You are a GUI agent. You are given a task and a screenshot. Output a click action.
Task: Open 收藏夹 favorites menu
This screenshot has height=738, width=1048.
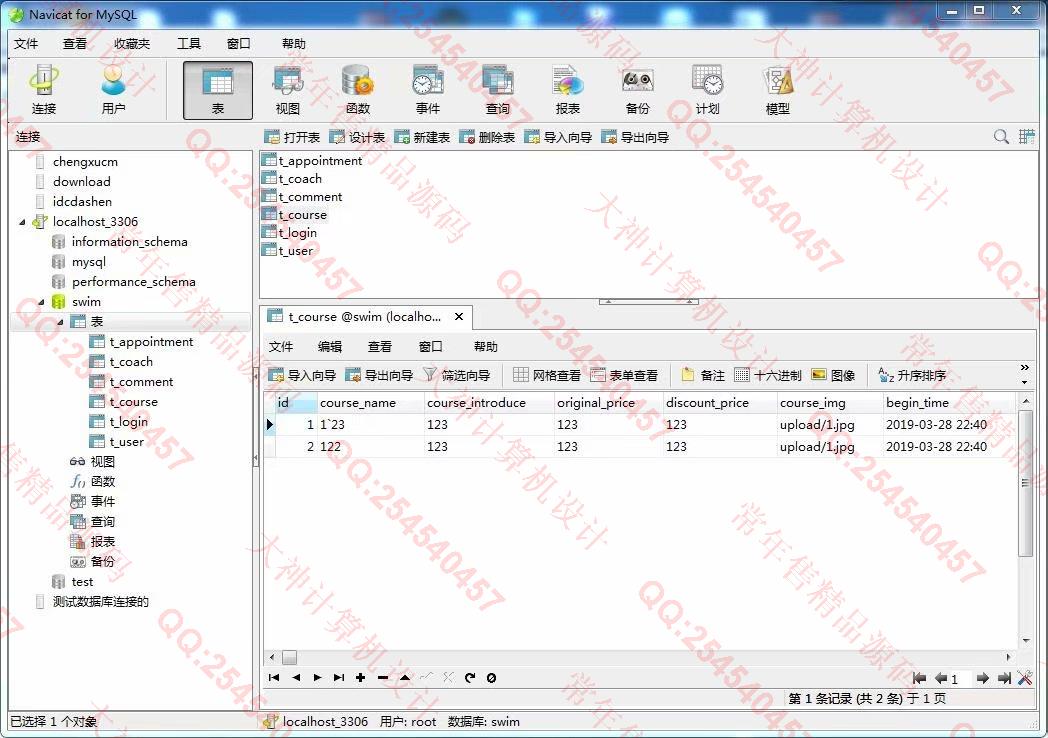click(x=132, y=43)
